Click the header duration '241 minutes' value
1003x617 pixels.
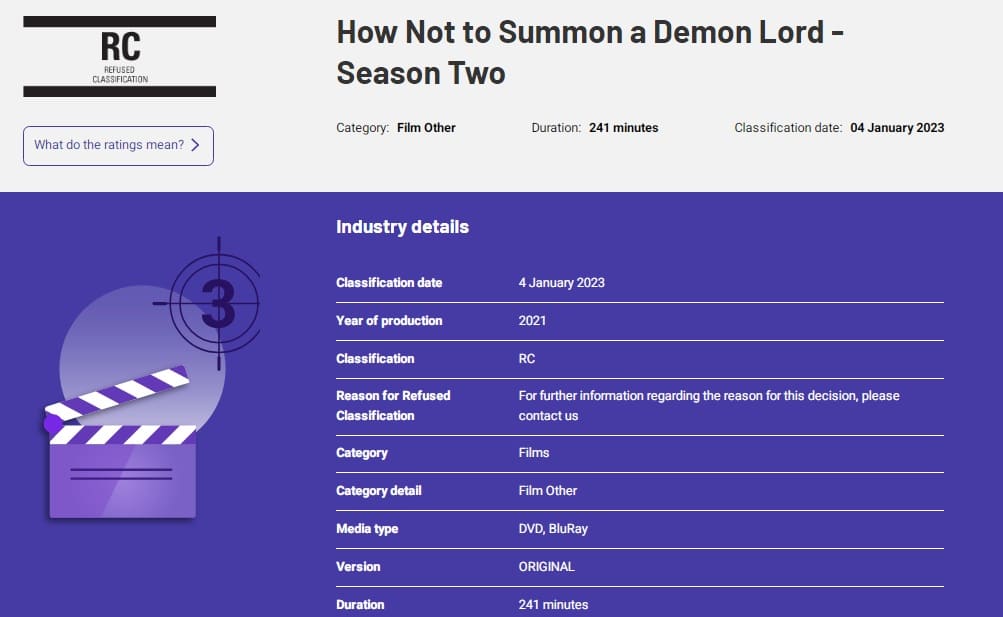click(623, 128)
